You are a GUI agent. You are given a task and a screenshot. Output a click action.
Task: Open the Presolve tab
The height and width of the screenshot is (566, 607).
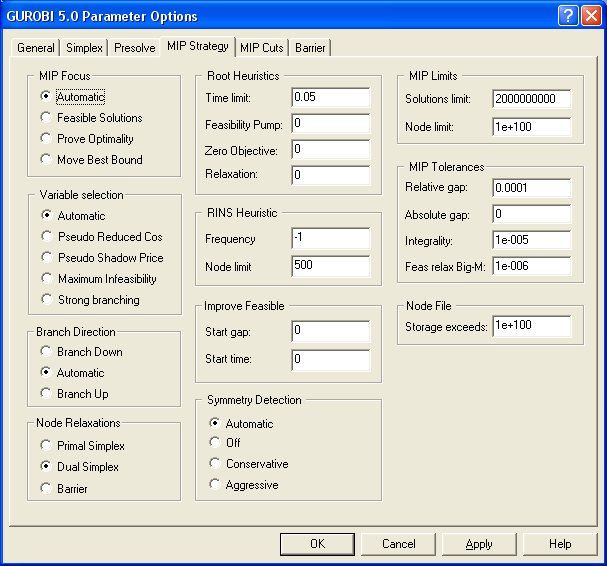tap(134, 48)
